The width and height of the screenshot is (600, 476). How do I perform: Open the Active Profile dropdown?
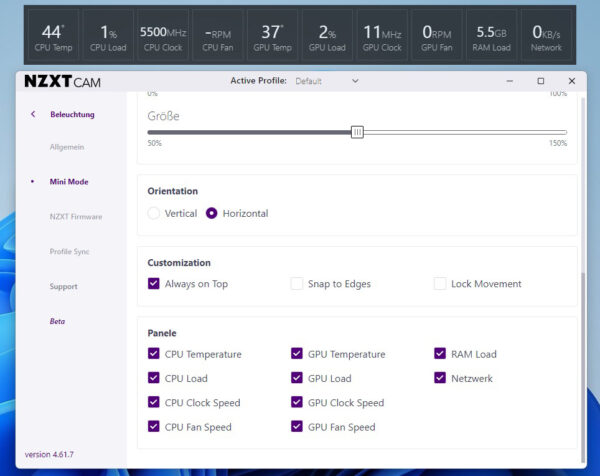tap(327, 81)
